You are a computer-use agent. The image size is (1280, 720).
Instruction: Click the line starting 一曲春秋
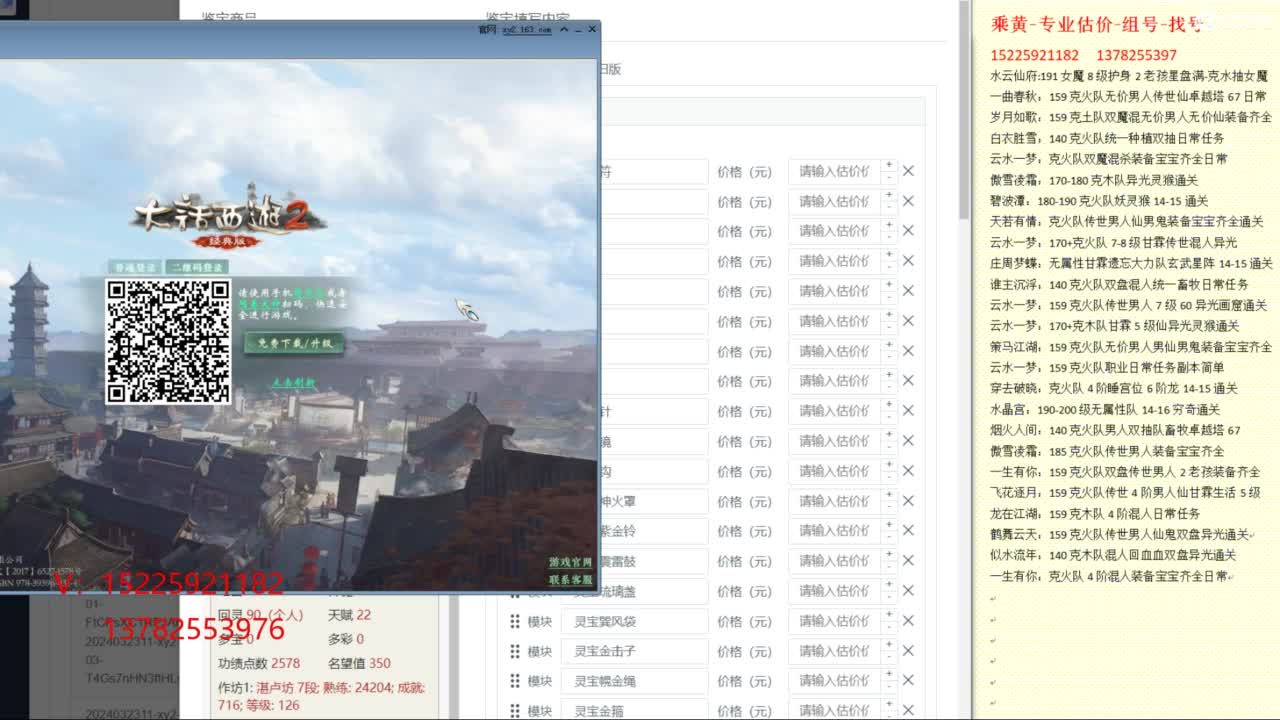coord(1128,97)
